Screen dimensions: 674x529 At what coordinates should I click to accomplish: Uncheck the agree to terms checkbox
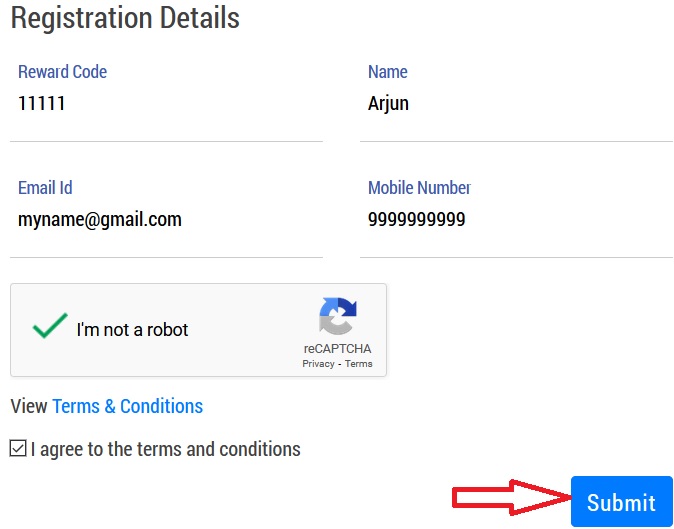click(x=18, y=448)
